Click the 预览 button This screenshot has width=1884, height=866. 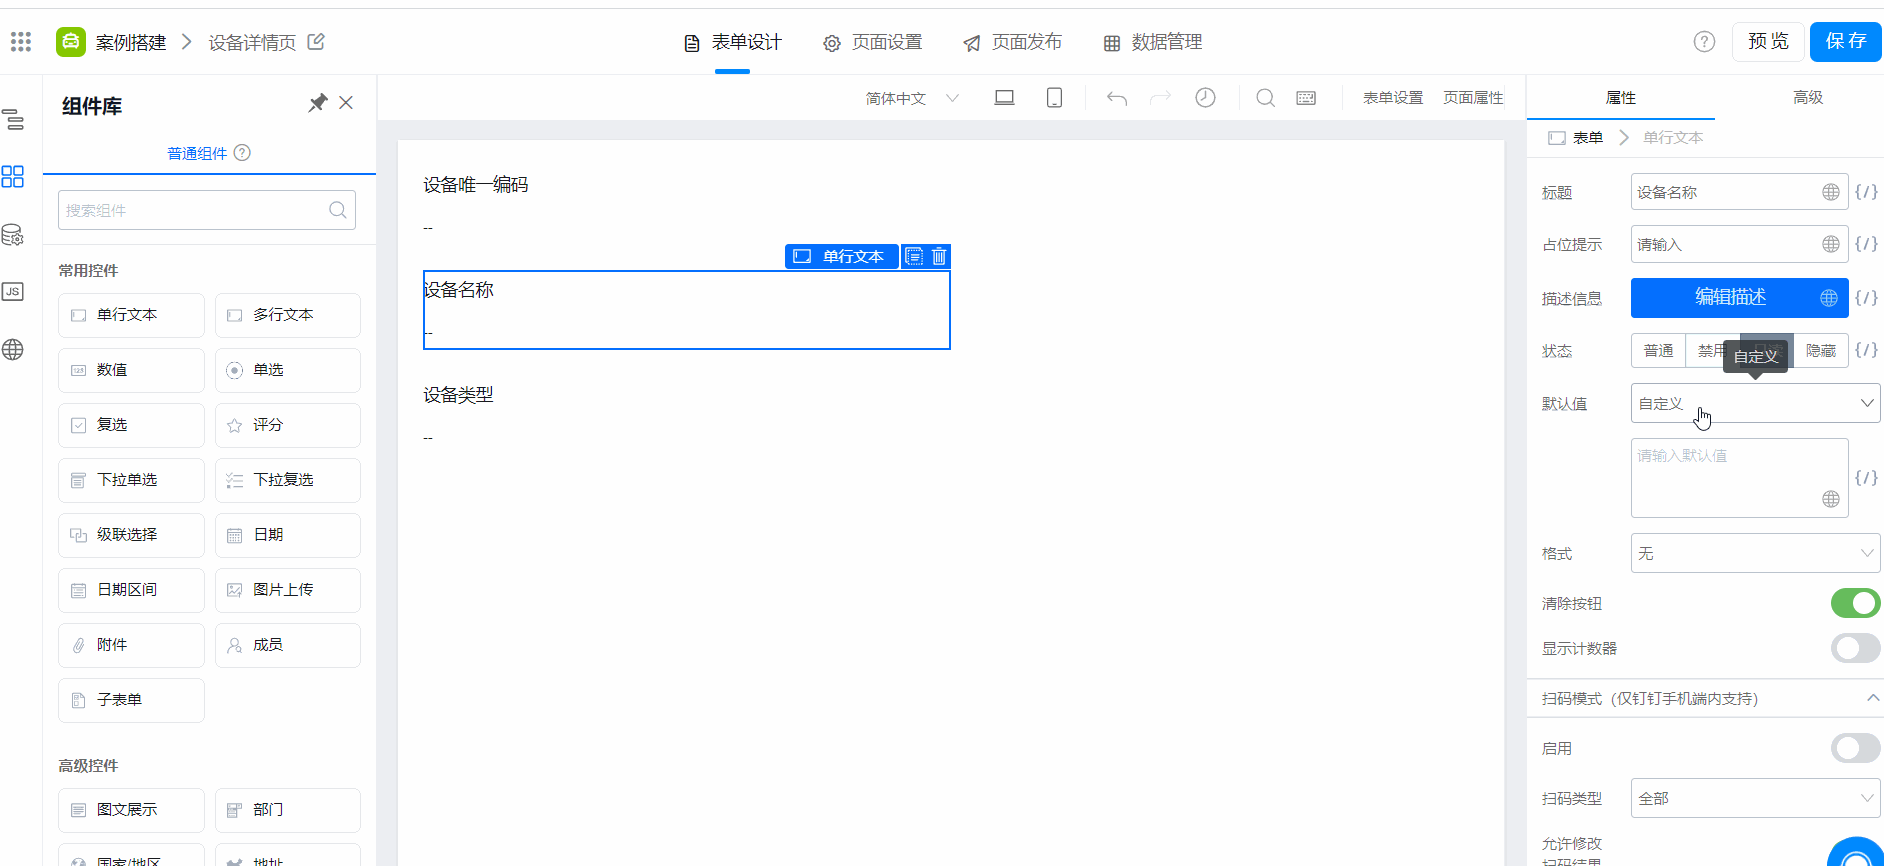[1768, 42]
